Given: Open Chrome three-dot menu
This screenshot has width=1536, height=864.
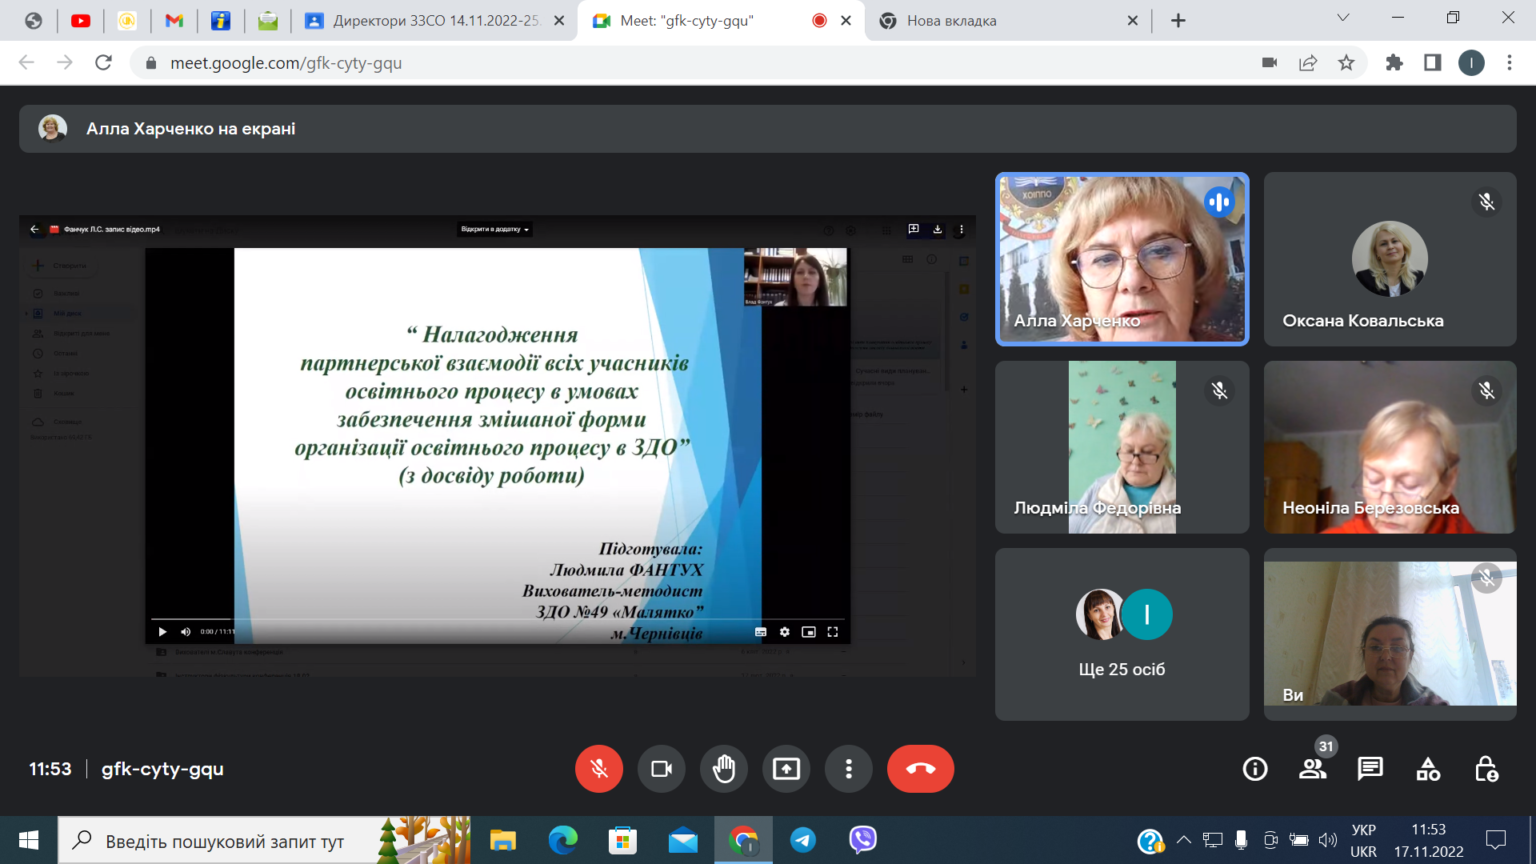Looking at the screenshot, I should pyautogui.click(x=1510, y=63).
